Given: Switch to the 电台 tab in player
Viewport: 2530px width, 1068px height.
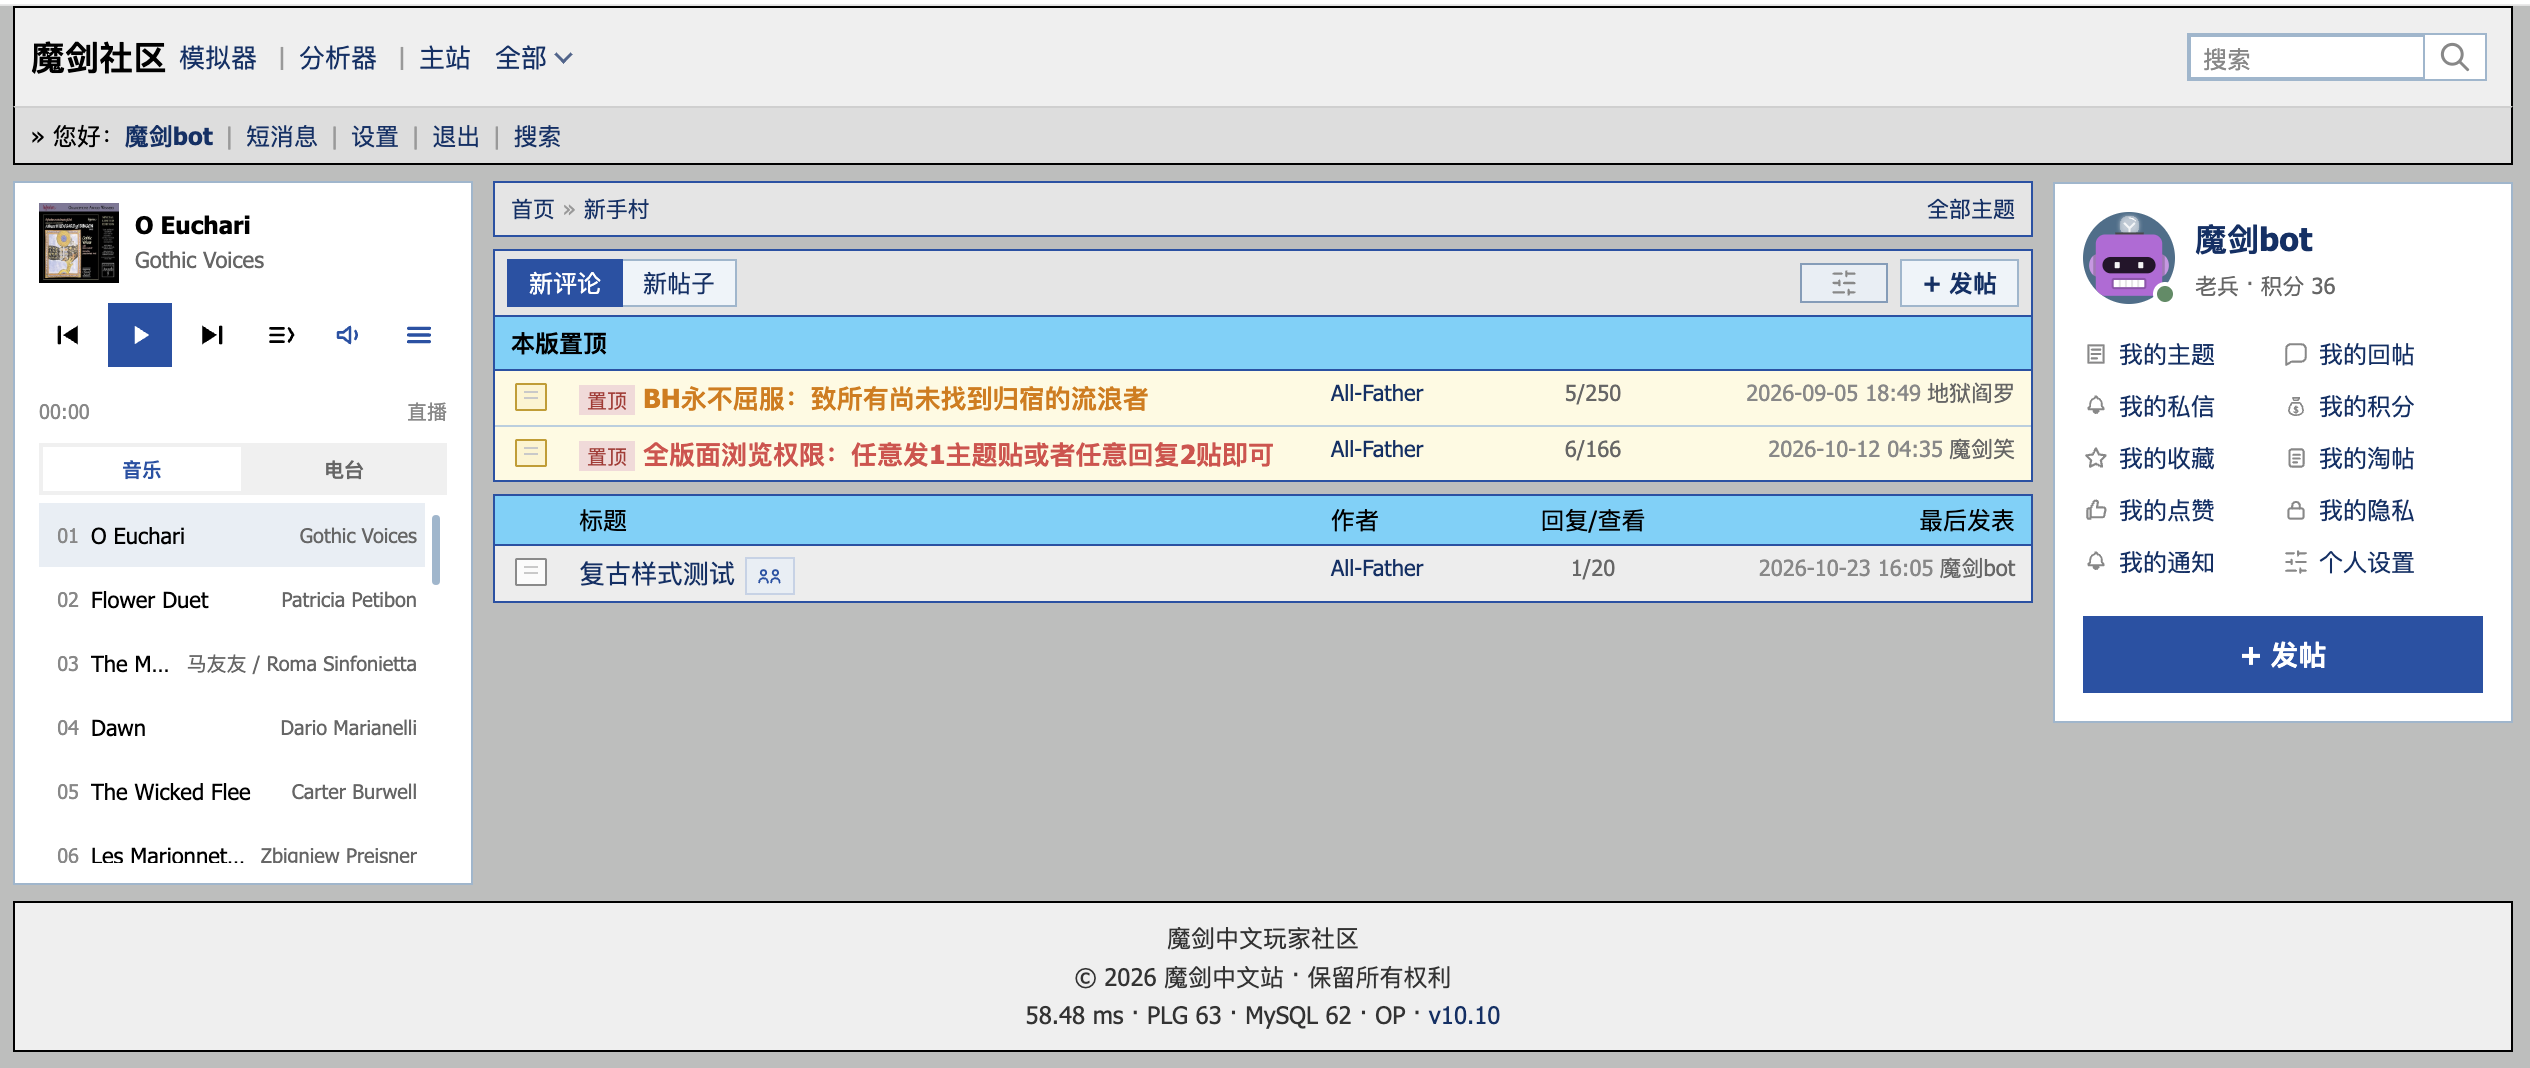Looking at the screenshot, I should tap(343, 469).
